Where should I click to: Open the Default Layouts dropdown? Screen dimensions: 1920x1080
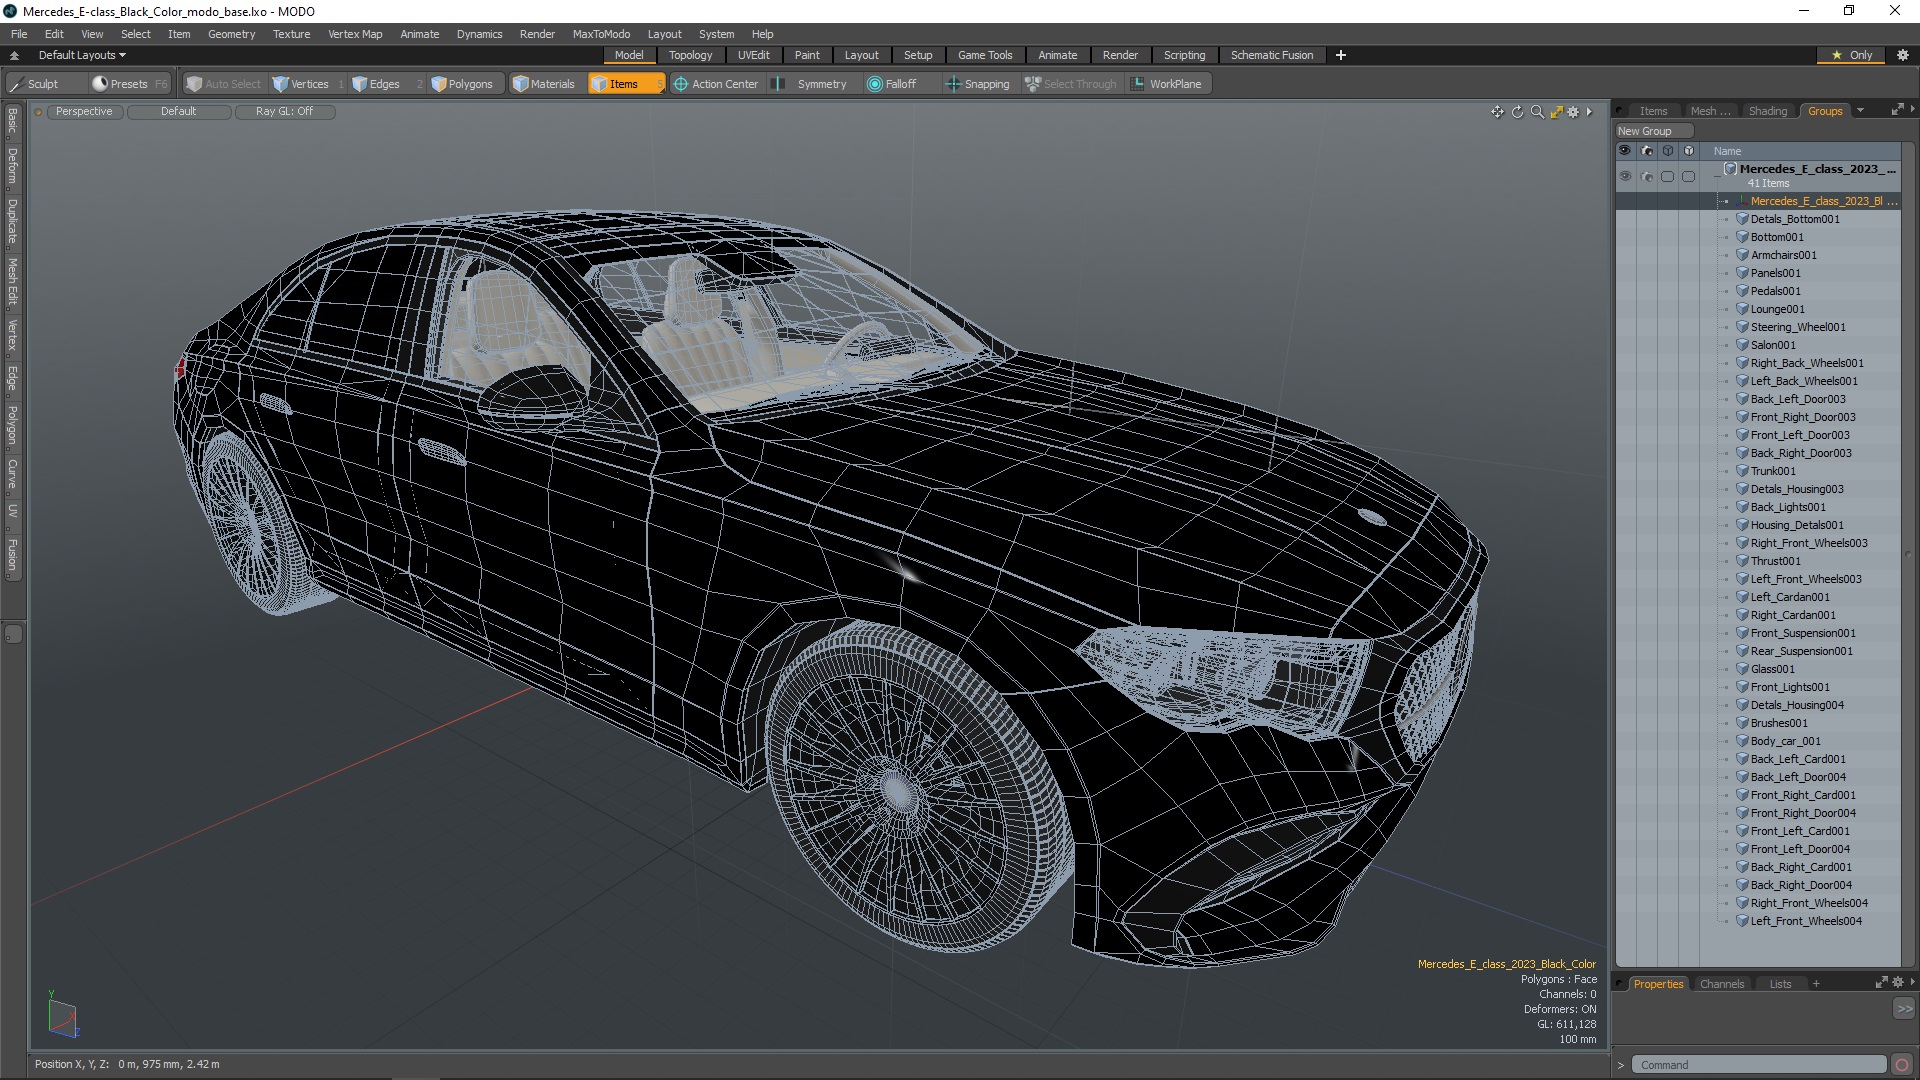82,55
